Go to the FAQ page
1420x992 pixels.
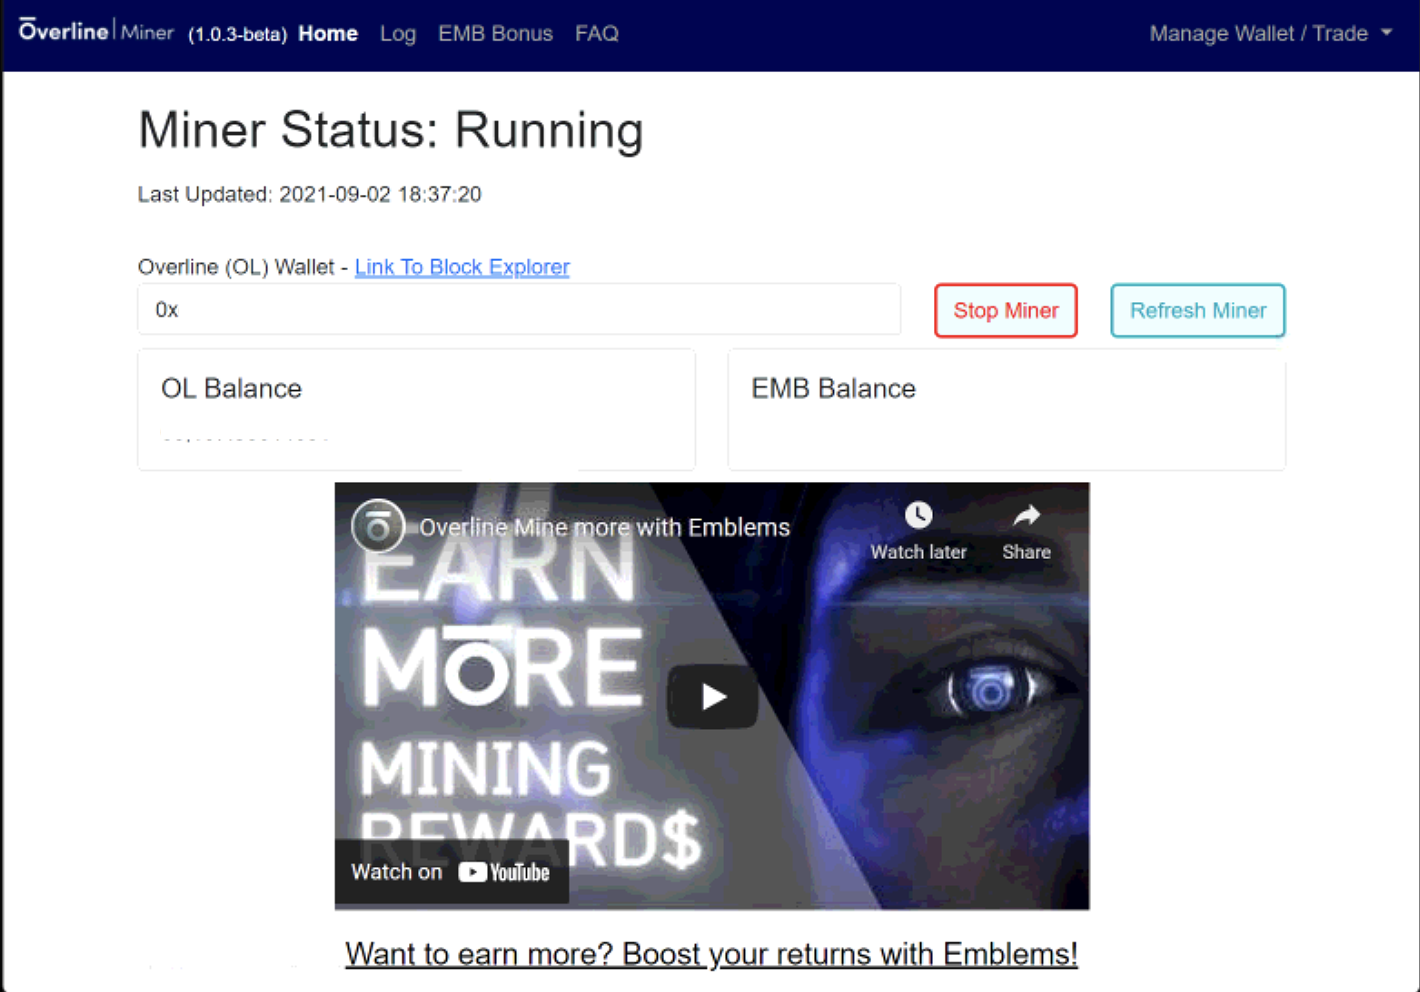click(x=597, y=33)
